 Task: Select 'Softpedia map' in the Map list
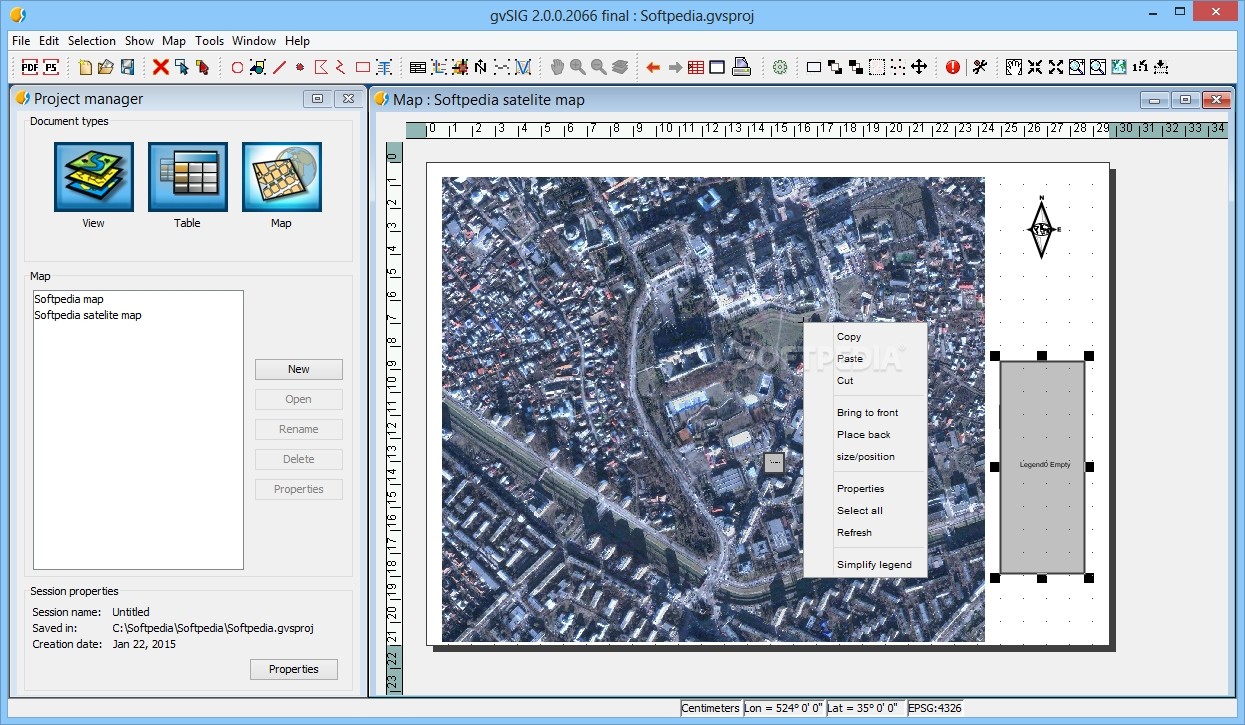(69, 299)
